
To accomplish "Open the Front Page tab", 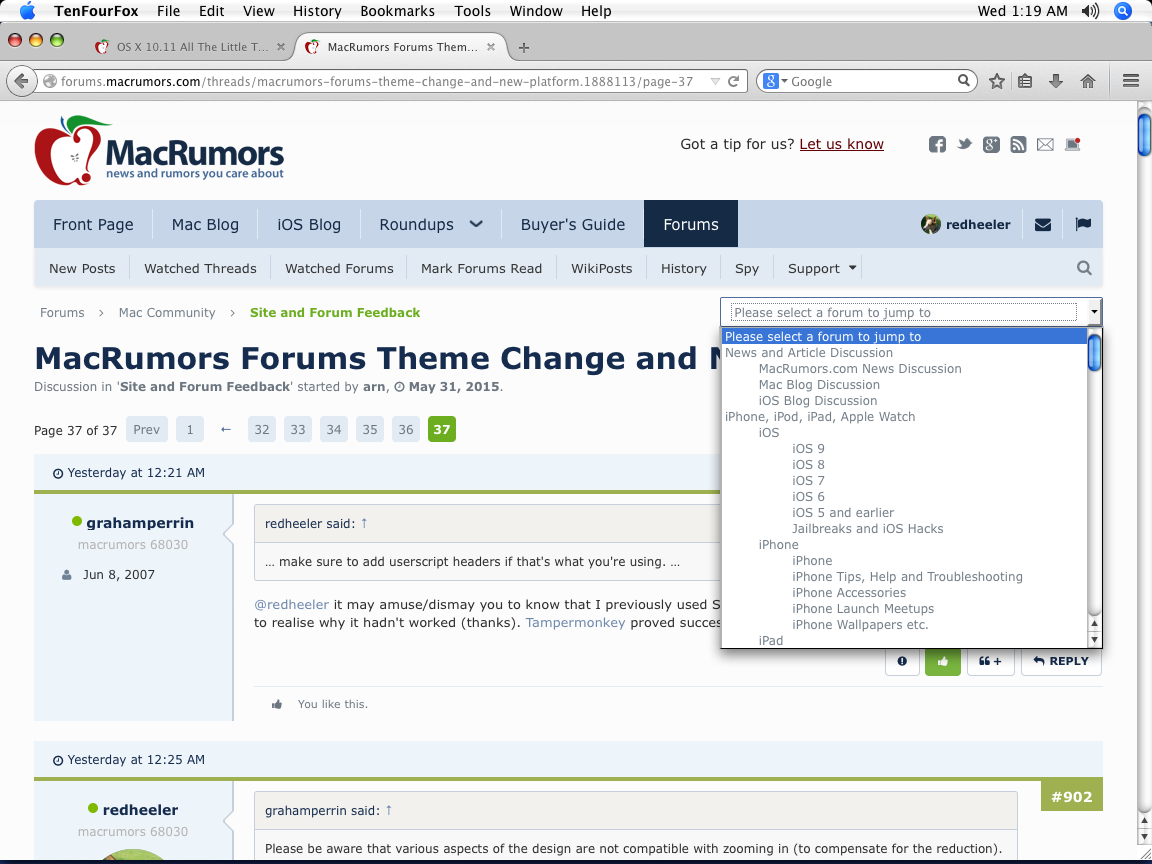I will pos(93,224).
